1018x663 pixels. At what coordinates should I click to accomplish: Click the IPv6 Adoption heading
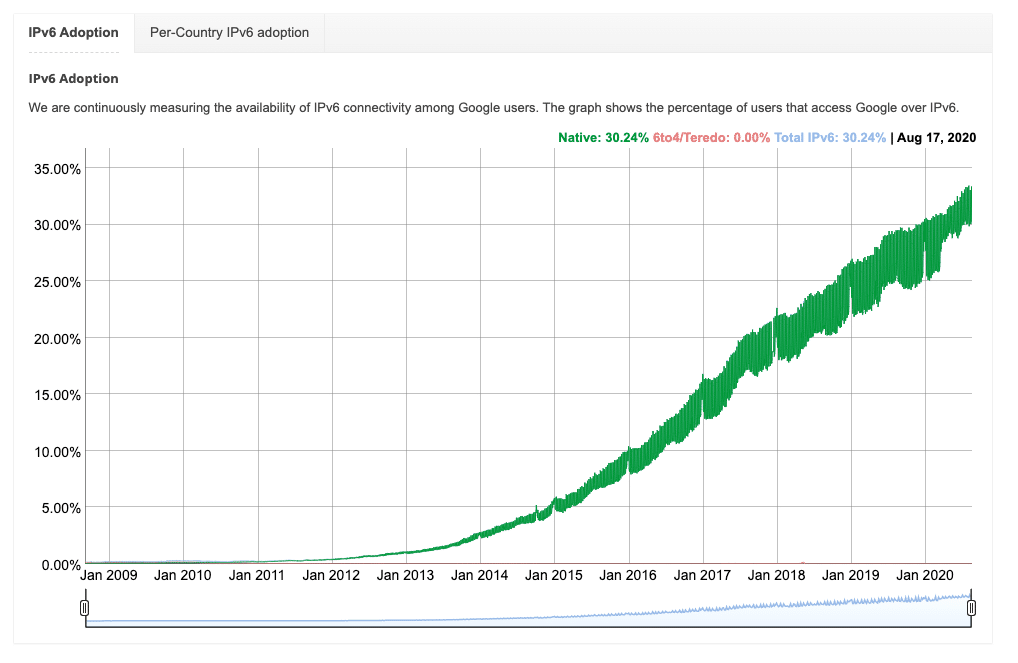(x=72, y=78)
